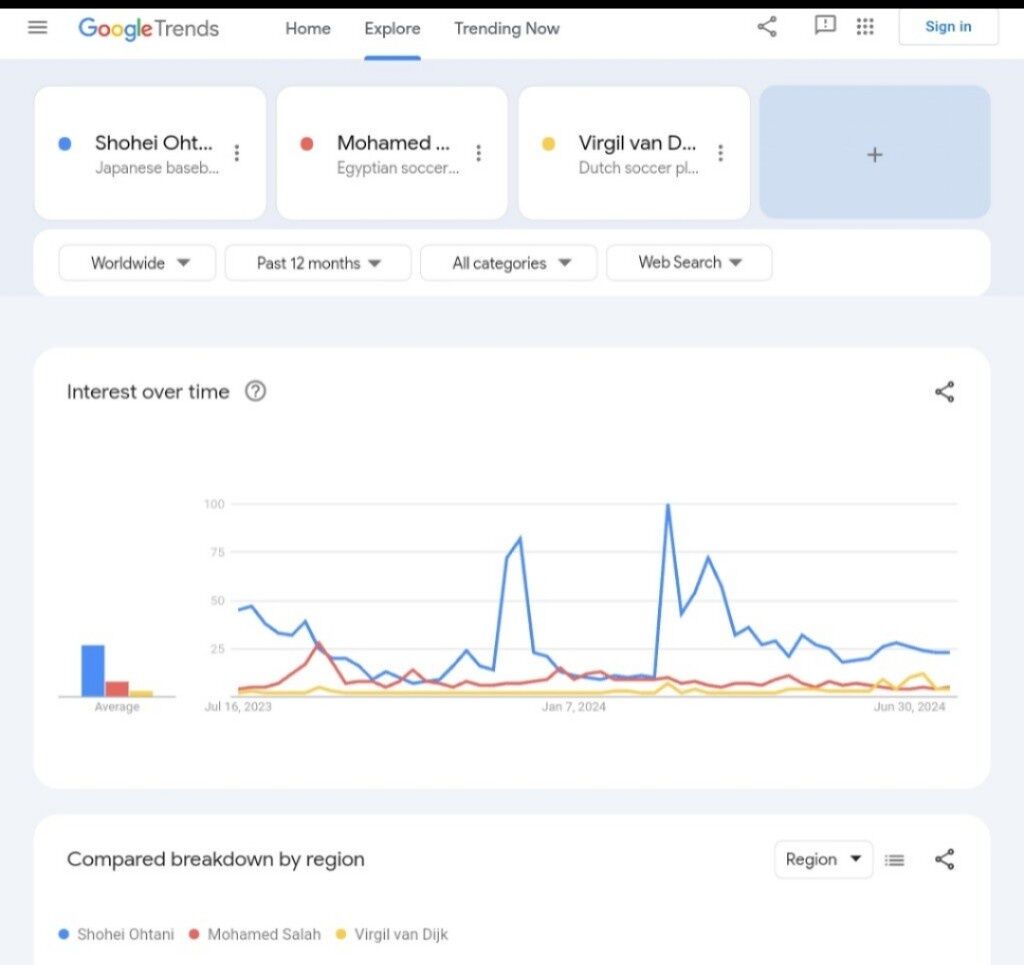Image resolution: width=1024 pixels, height=965 pixels.
Task: Open the Google apps grid
Action: (x=866, y=27)
